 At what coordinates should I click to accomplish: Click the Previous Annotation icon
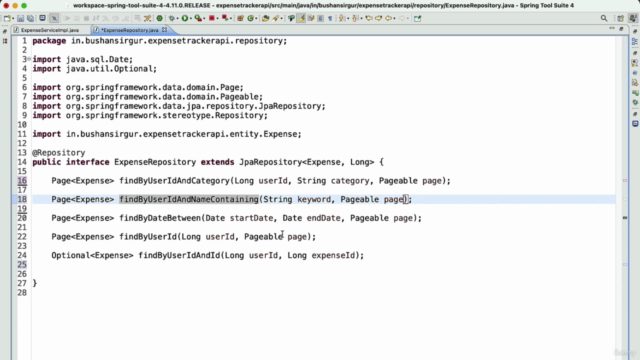click(355, 18)
